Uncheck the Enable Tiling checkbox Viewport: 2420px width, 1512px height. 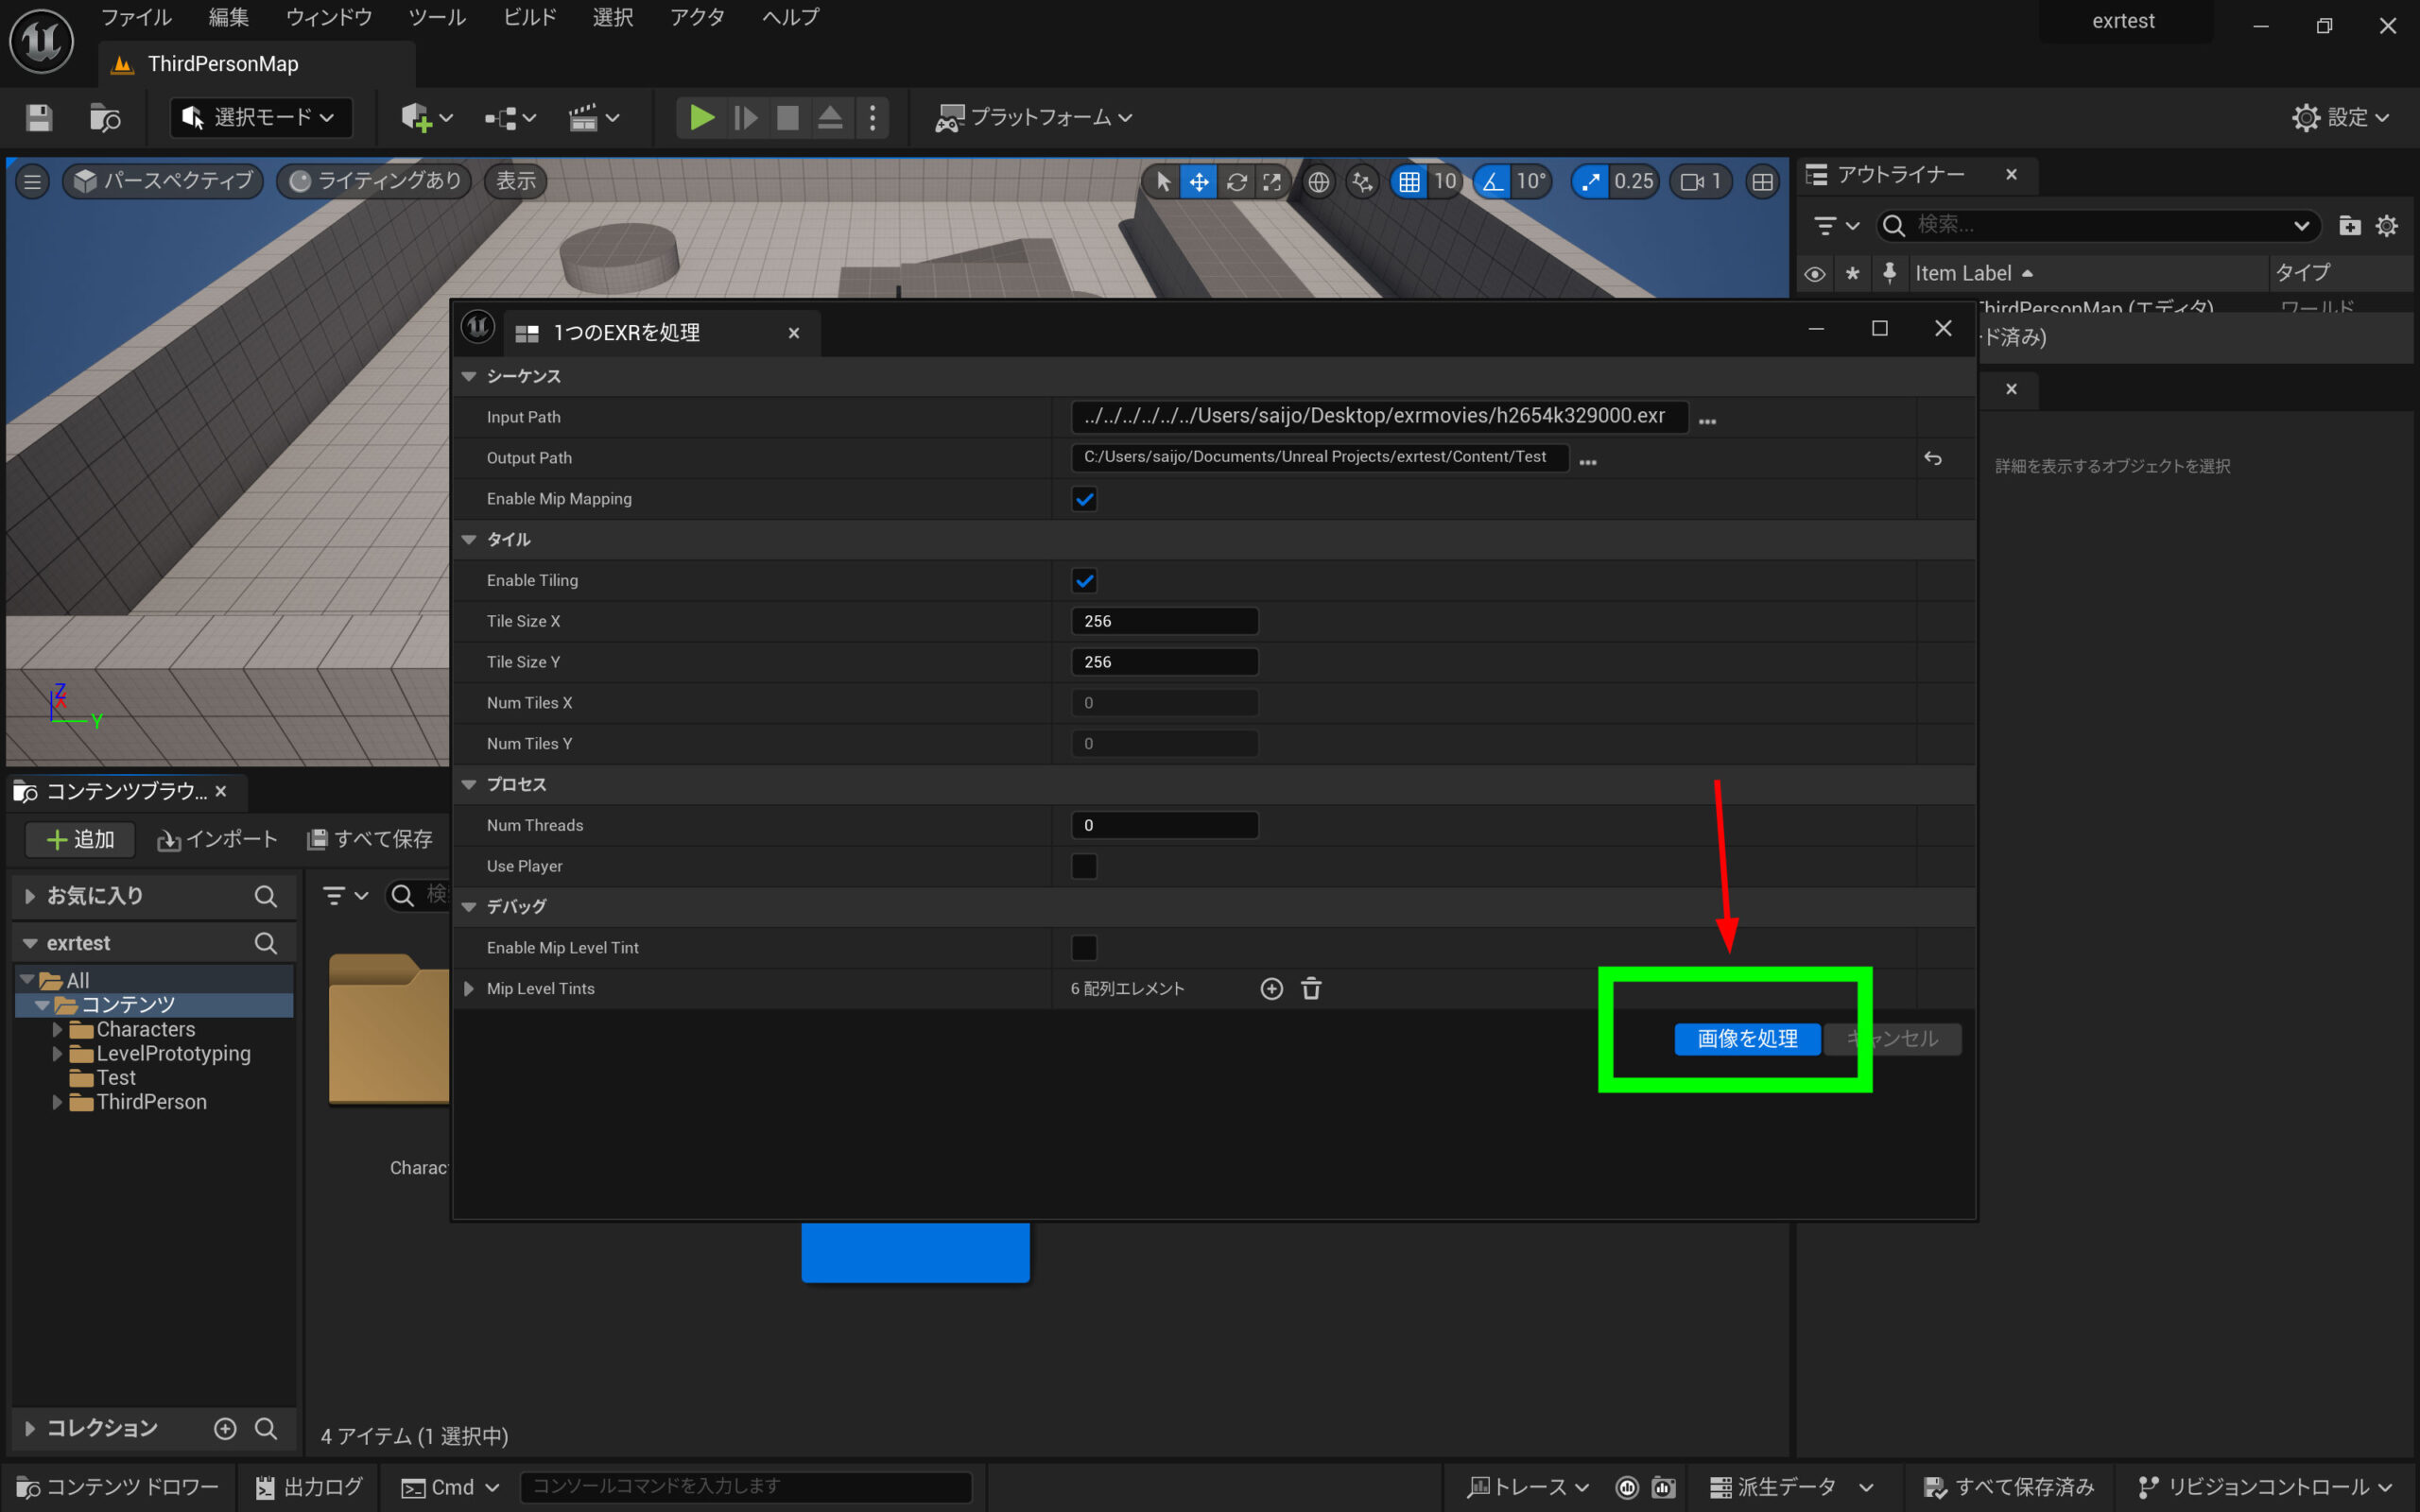[x=1084, y=581]
